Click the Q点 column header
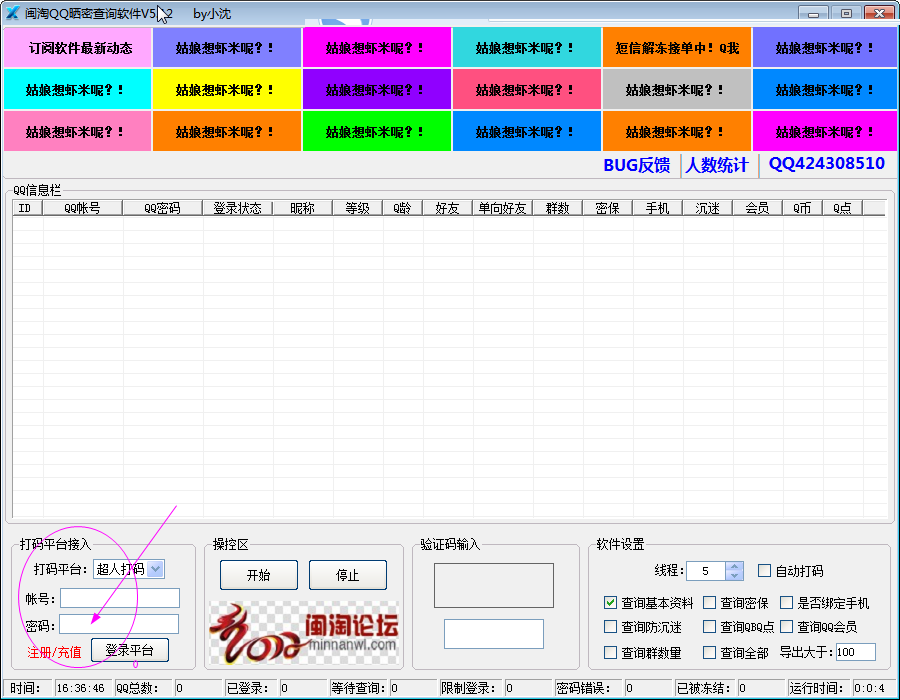The height and width of the screenshot is (700, 900). [x=843, y=208]
